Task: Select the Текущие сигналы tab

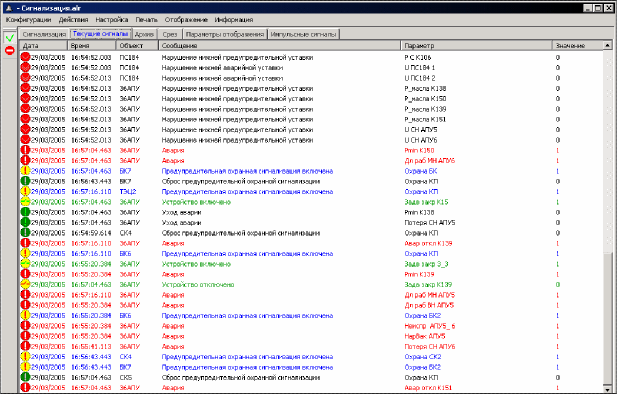Action: pyautogui.click(x=101, y=34)
